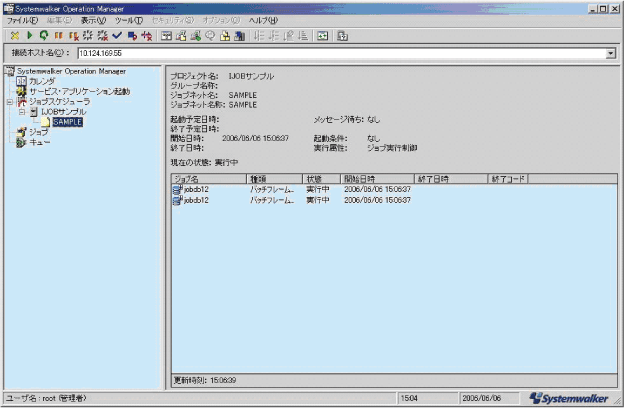Screen dimensions: 624x408
Task: Click the calendar icon next to カレンダ
Action: click(x=21, y=81)
